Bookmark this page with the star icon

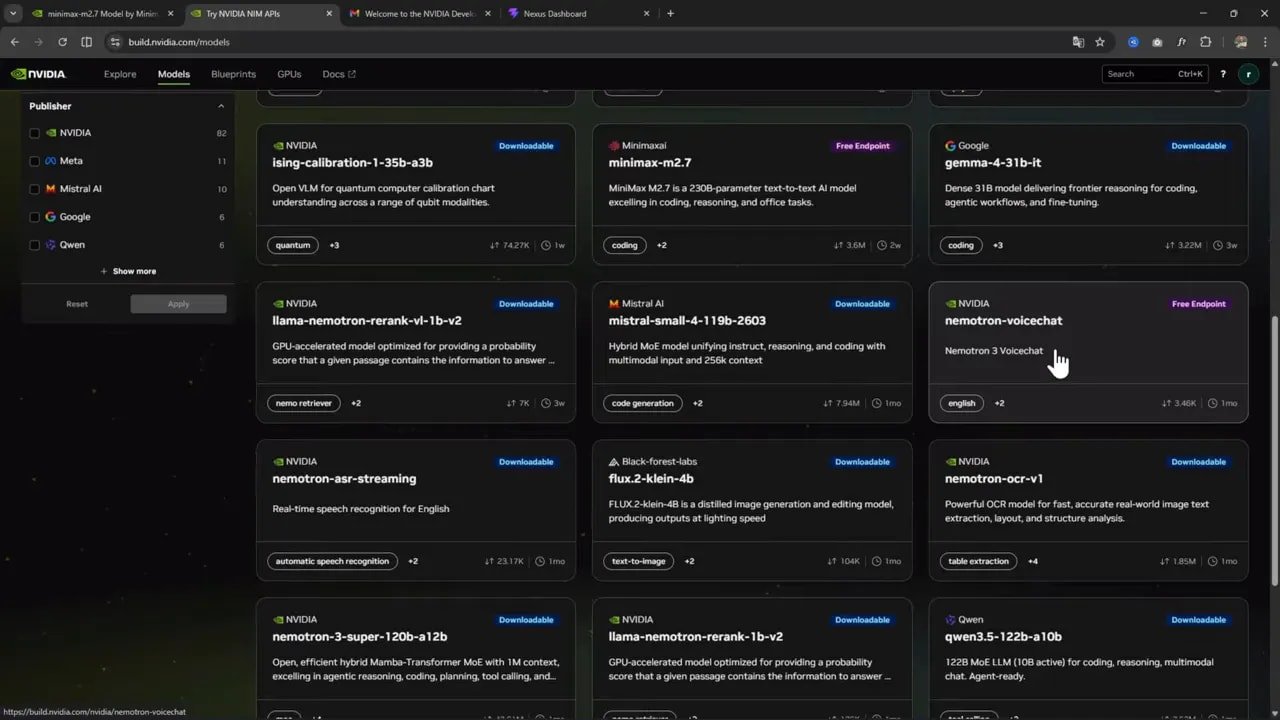[x=1100, y=42]
